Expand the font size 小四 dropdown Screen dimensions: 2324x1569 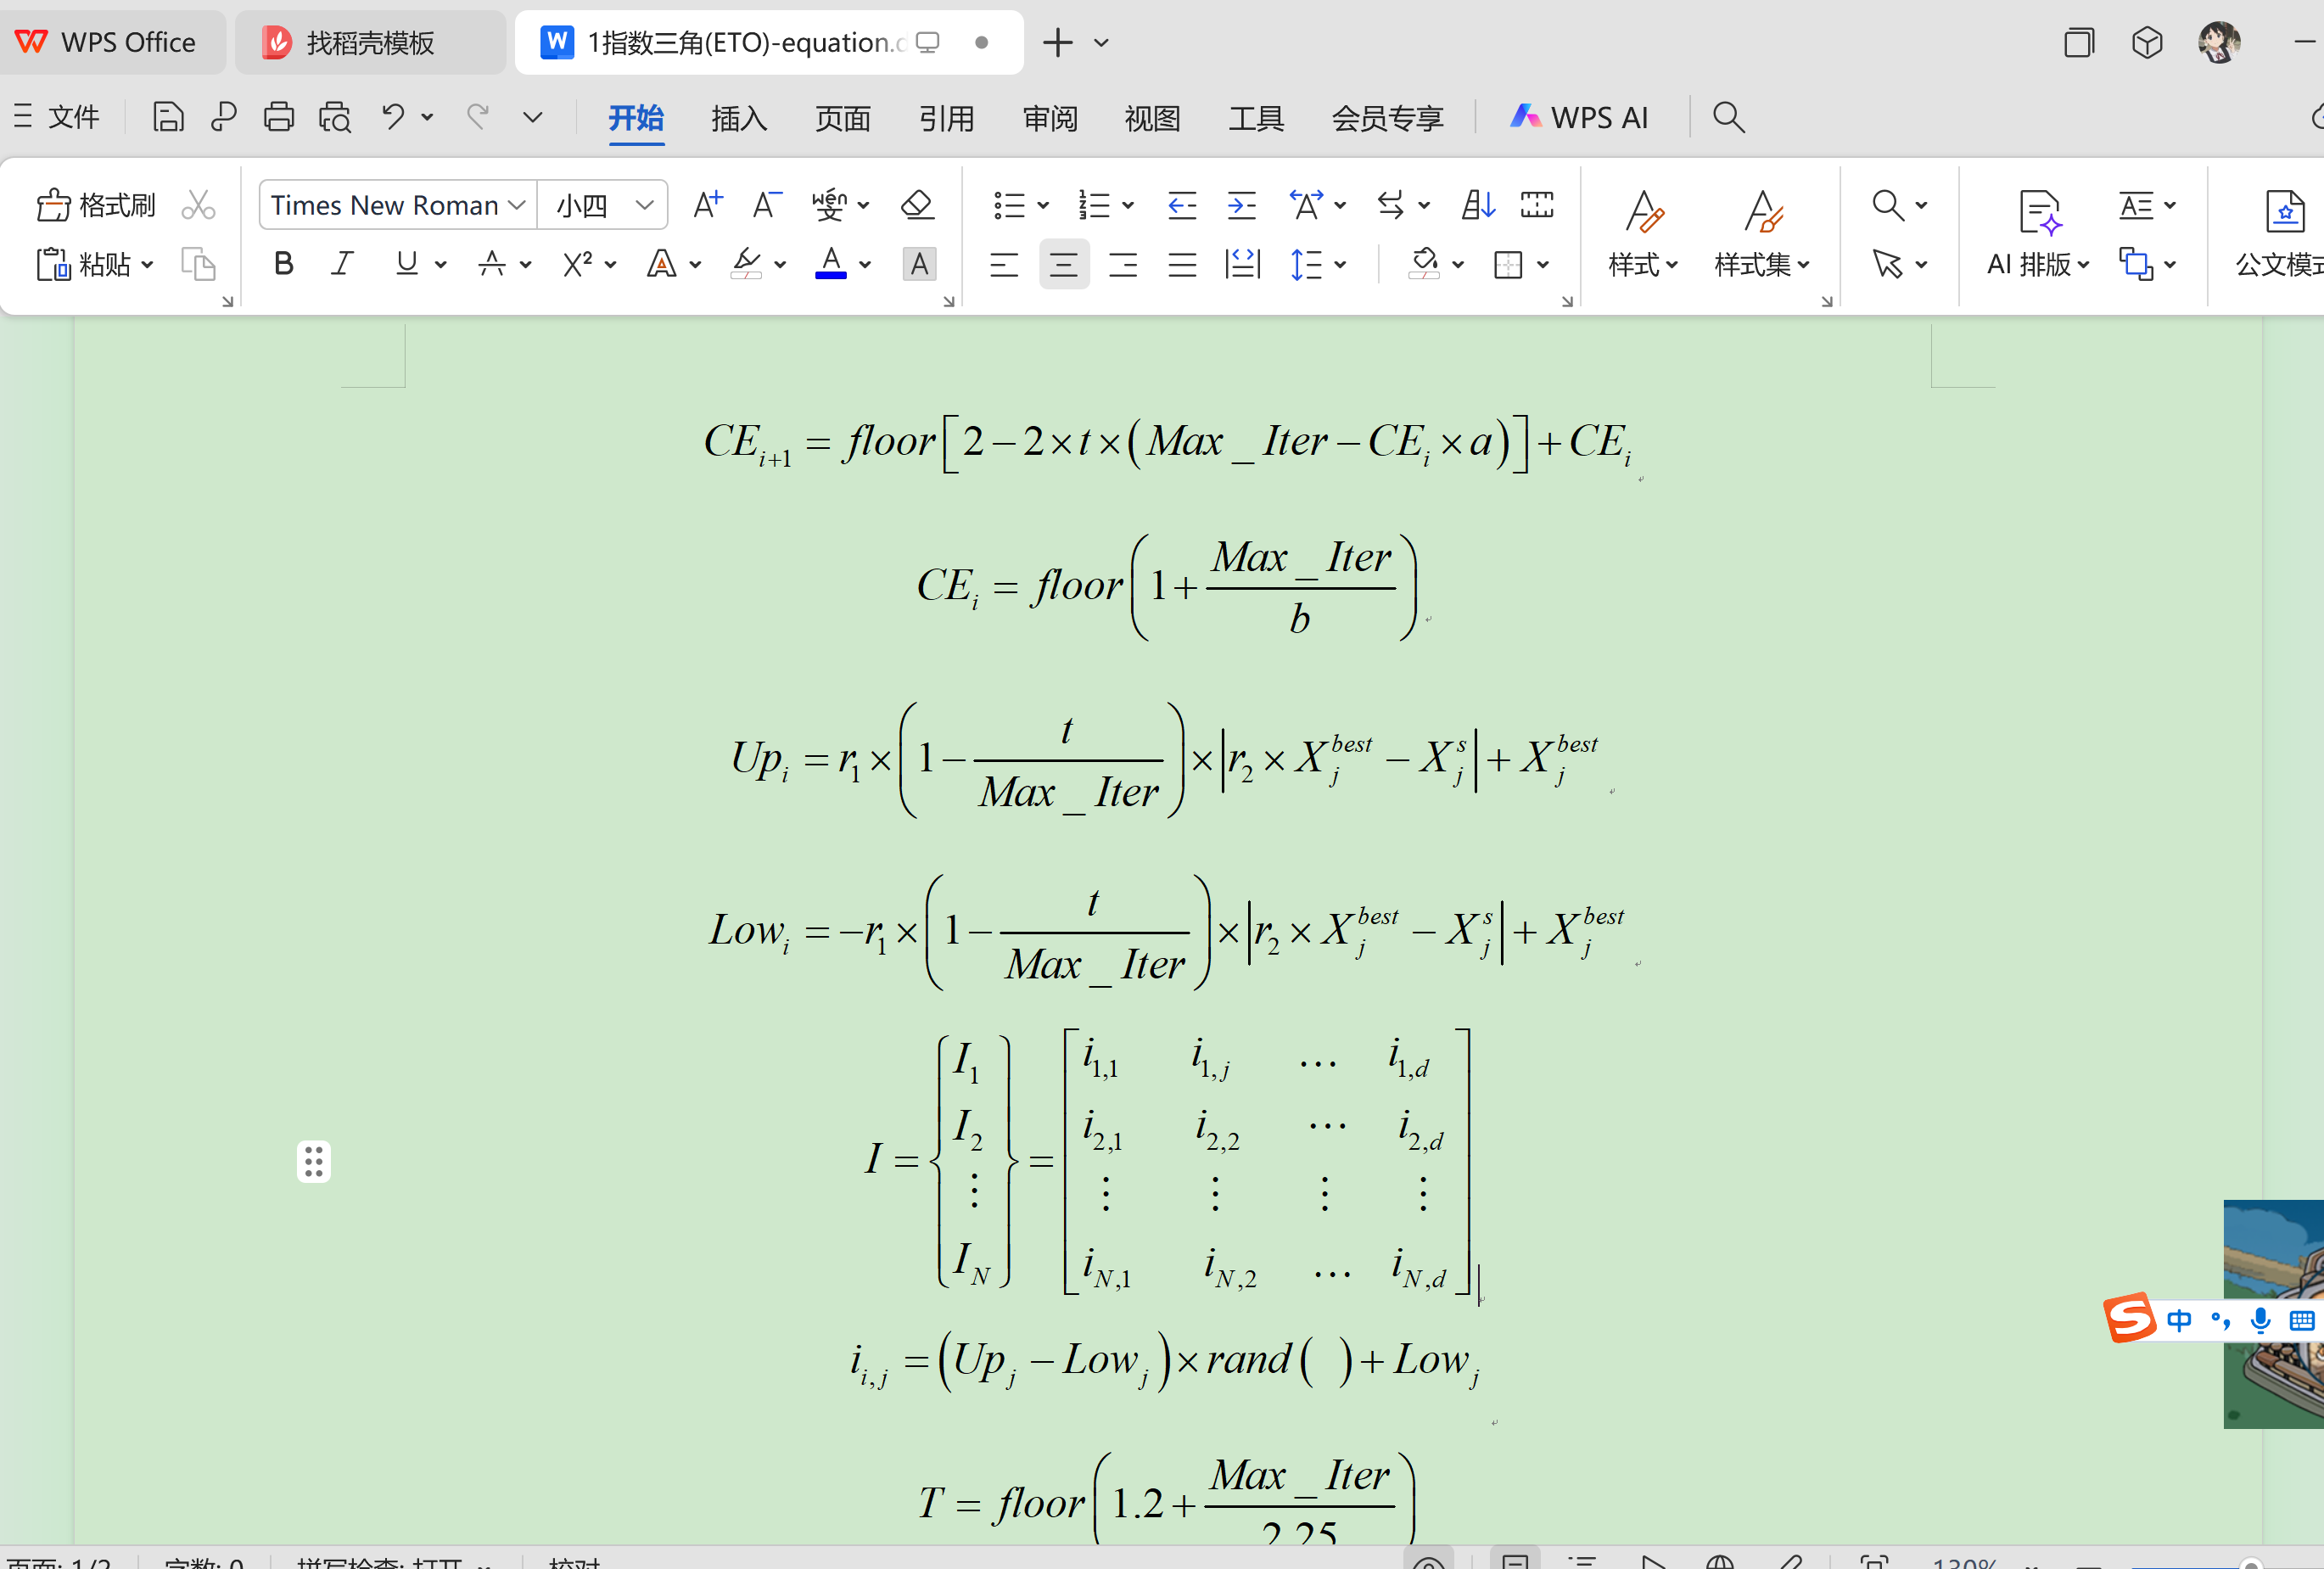coord(645,205)
